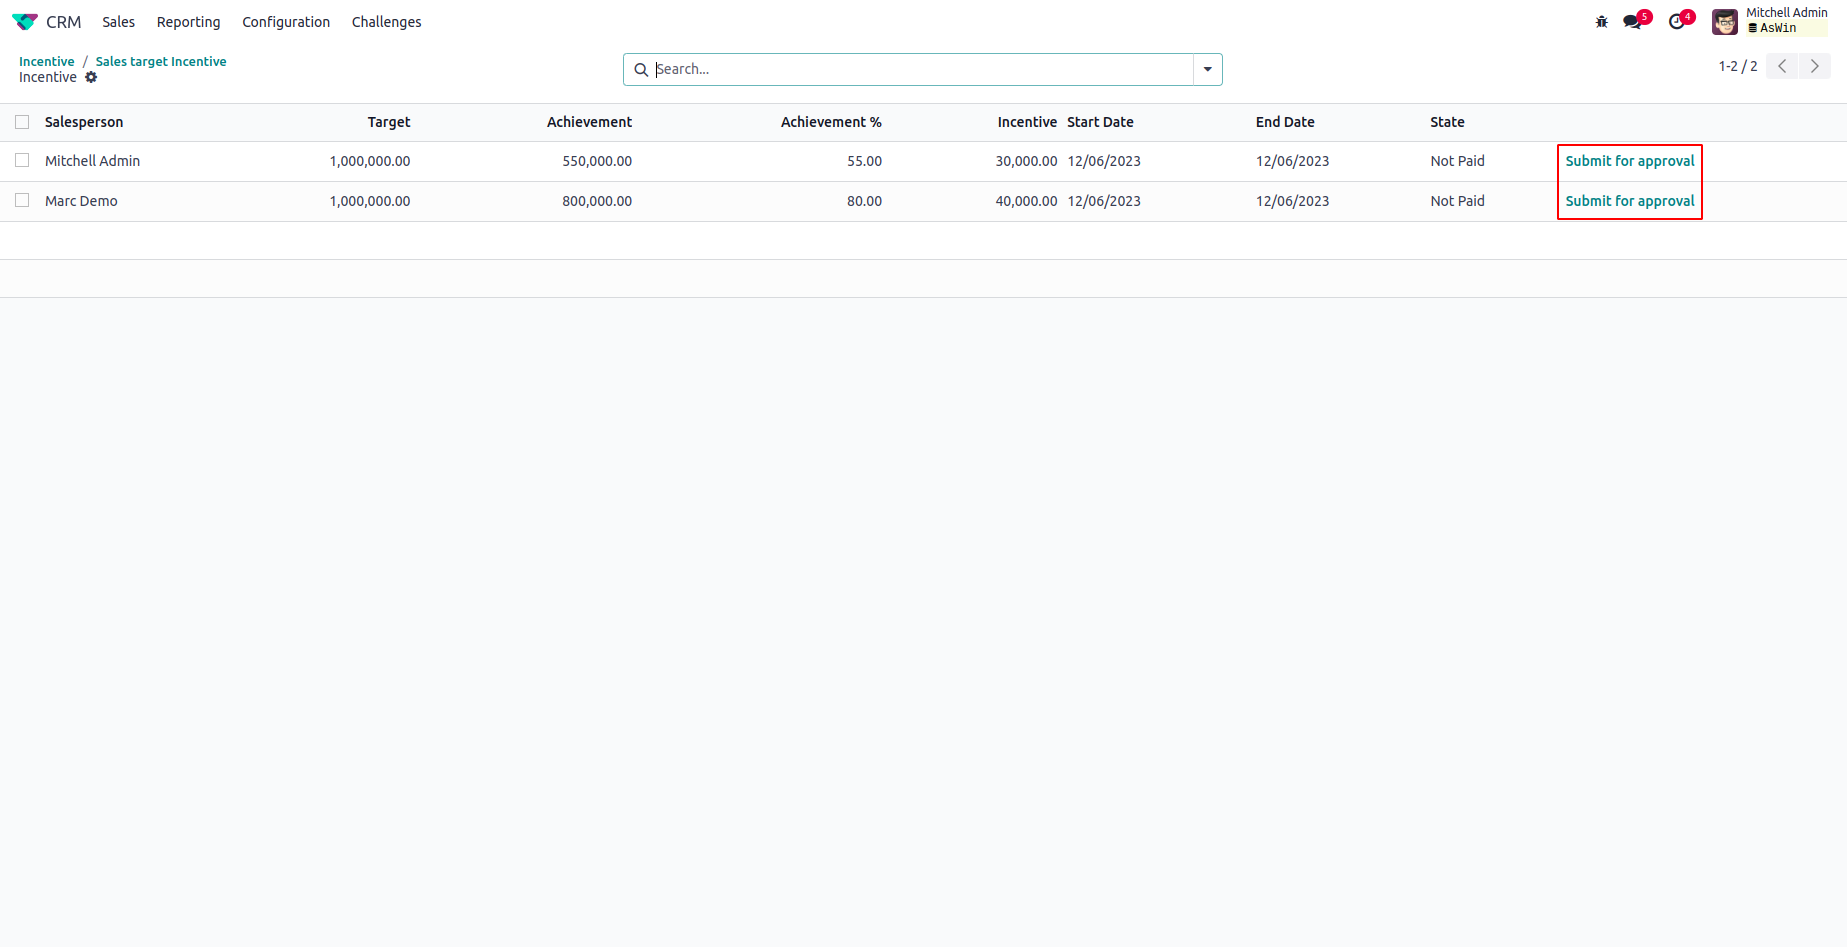Click the 800,000.00 achievement value
The height and width of the screenshot is (947, 1847).
pos(597,201)
